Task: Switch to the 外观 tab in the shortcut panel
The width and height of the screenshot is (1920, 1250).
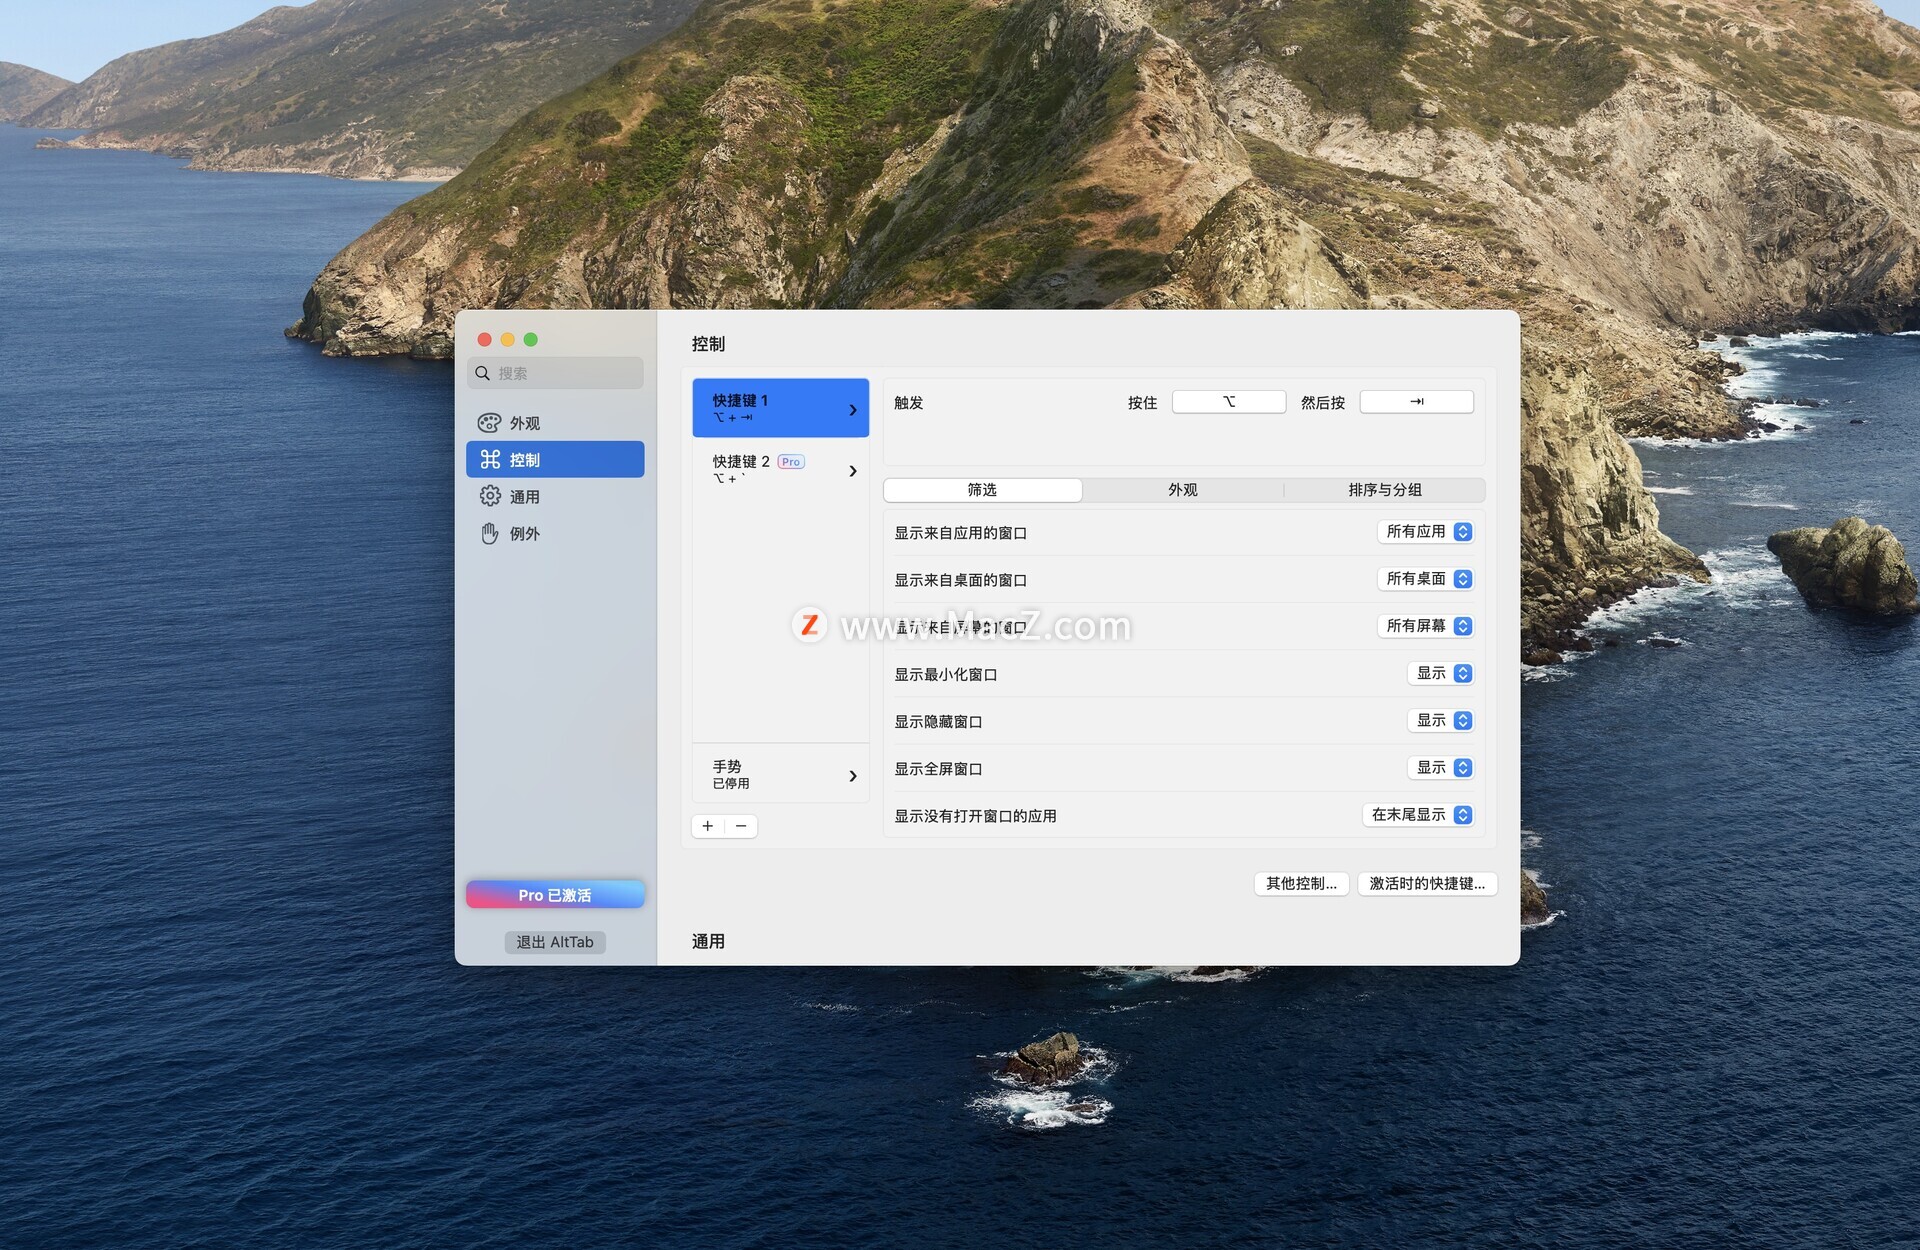Action: coord(1183,490)
